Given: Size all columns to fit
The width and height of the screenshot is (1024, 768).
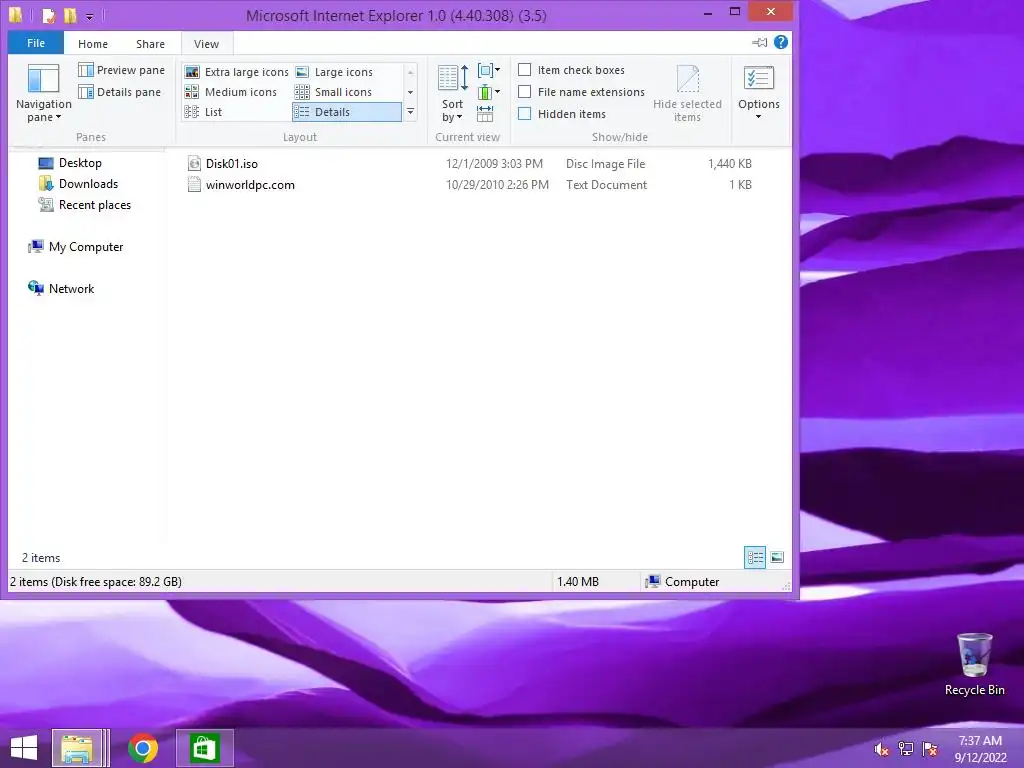Looking at the screenshot, I should [485, 114].
